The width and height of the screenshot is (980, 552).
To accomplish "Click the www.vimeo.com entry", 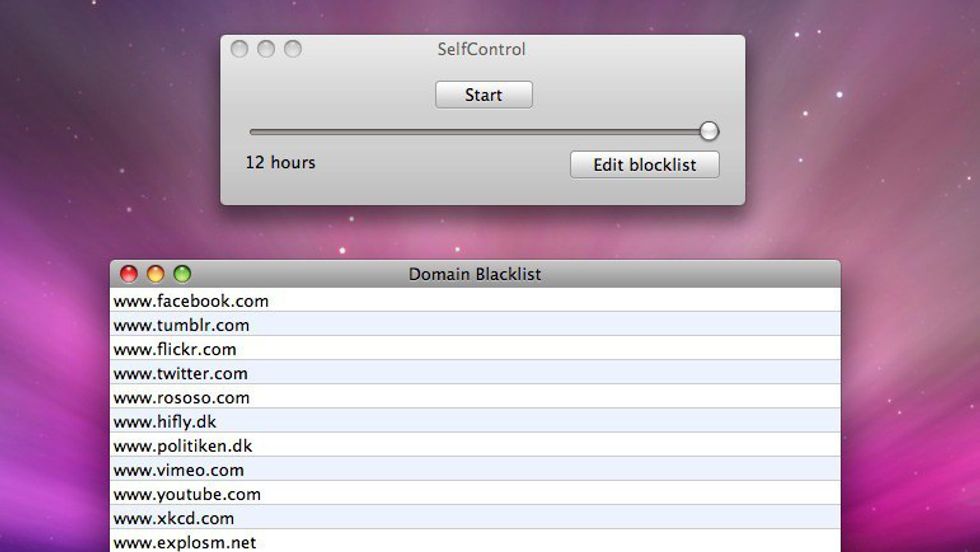I will (x=178, y=470).
